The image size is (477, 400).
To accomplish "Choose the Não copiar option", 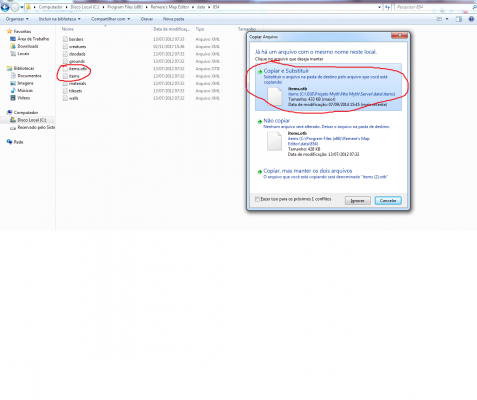I will click(277, 121).
